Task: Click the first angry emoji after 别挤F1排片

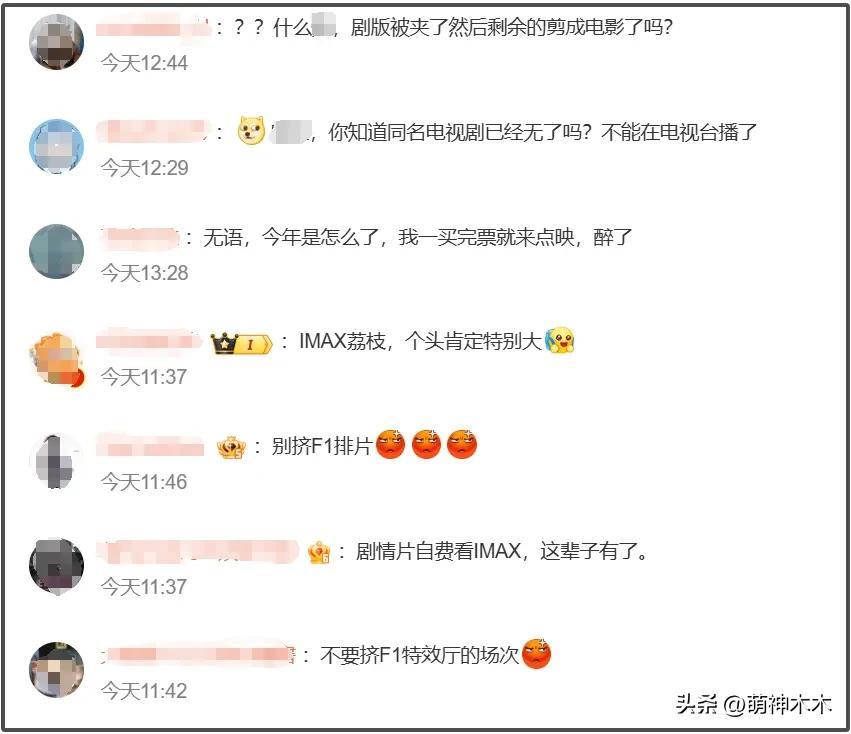Action: 390,444
